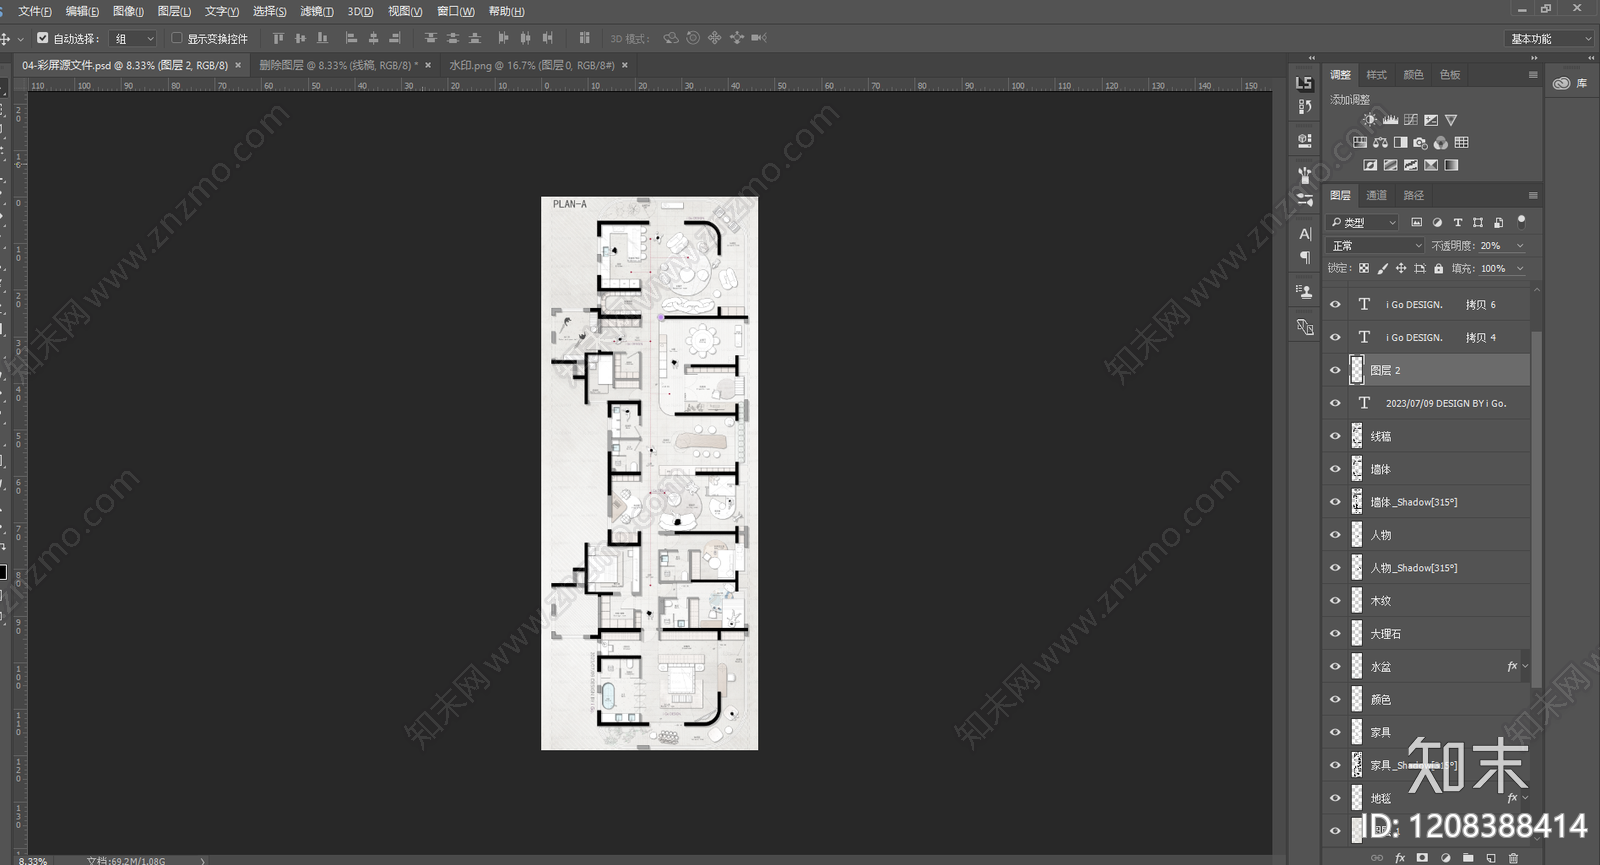Image resolution: width=1600 pixels, height=865 pixels.
Task: Toggle the 自动选择 checkbox
Action: (42, 38)
